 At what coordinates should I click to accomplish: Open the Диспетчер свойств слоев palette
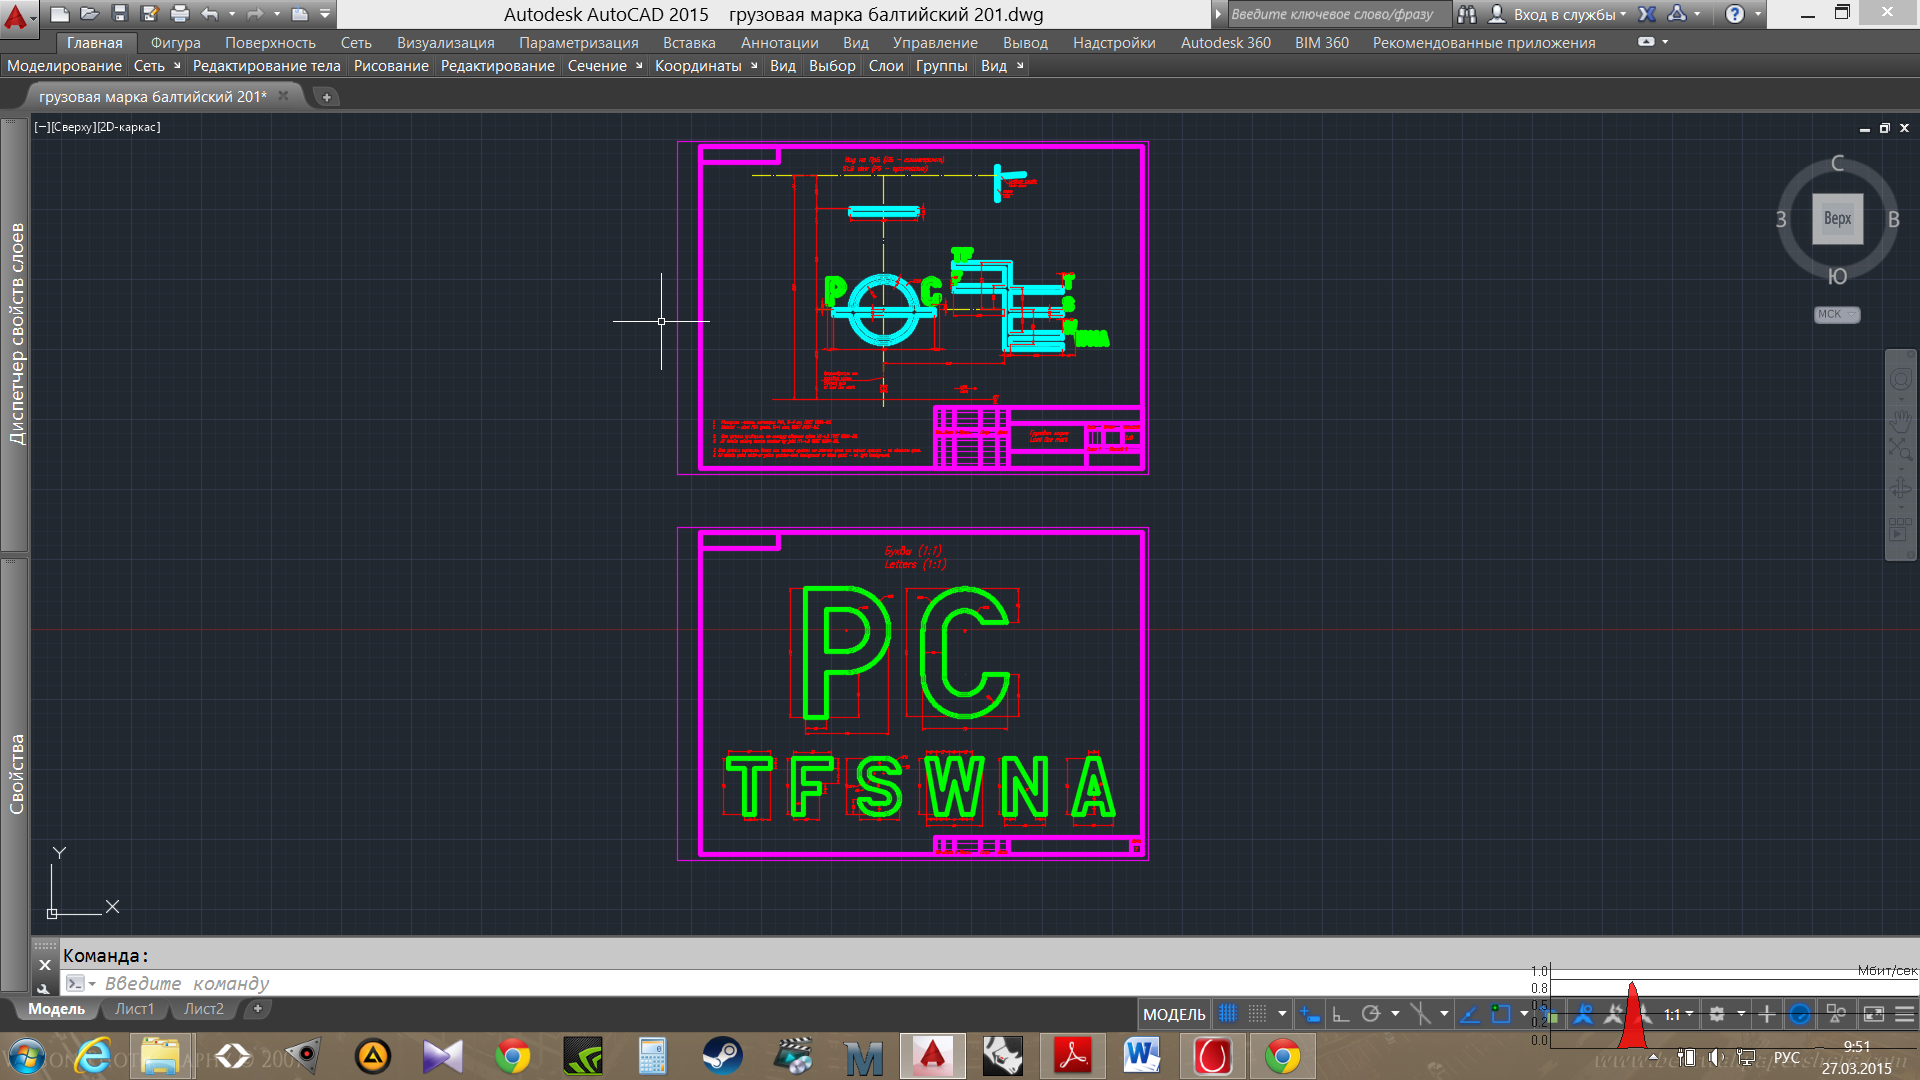pos(15,334)
